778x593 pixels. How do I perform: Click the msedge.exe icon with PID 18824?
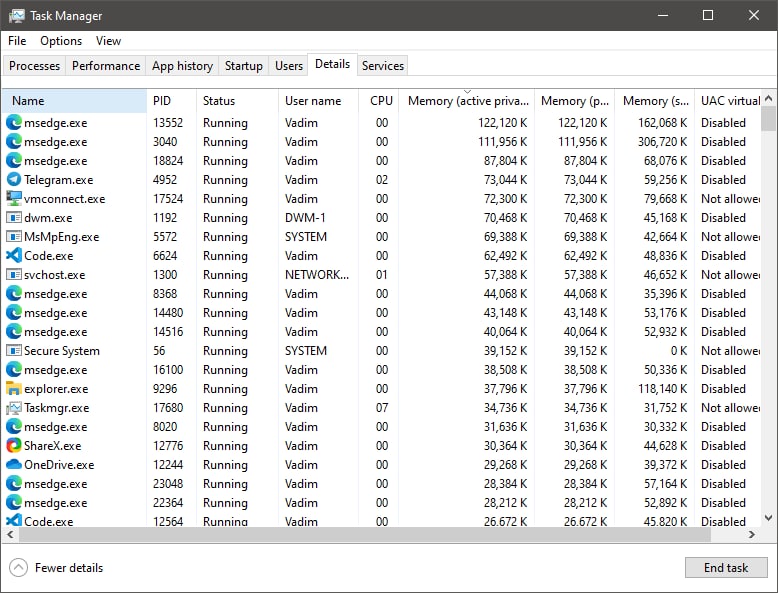[14, 161]
